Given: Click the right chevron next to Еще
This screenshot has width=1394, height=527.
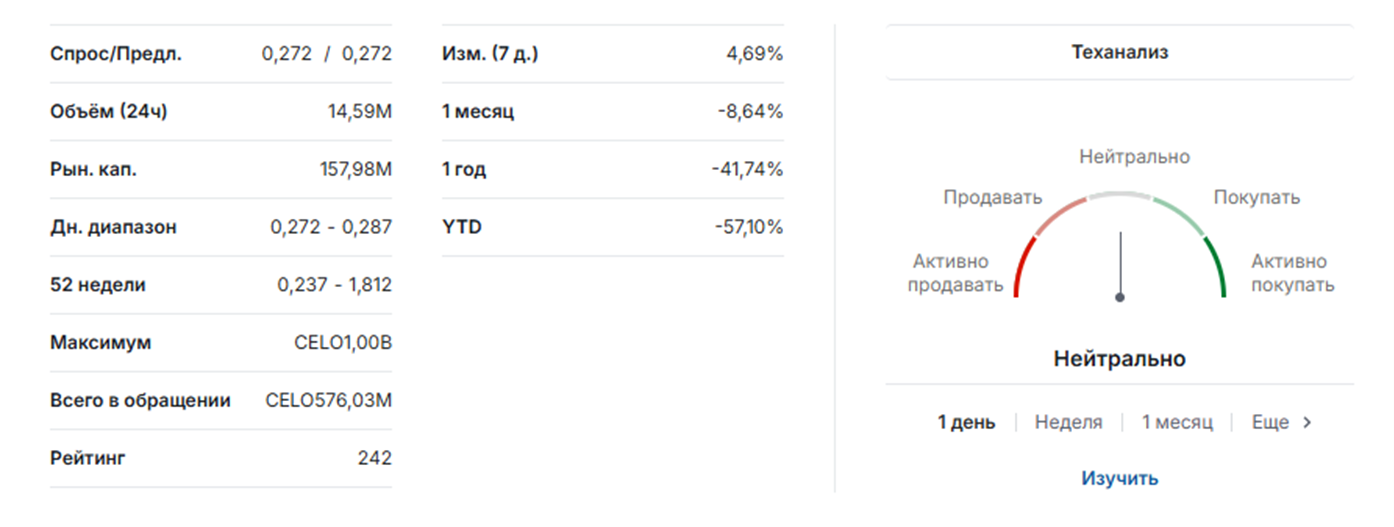Looking at the screenshot, I should point(1307,422).
